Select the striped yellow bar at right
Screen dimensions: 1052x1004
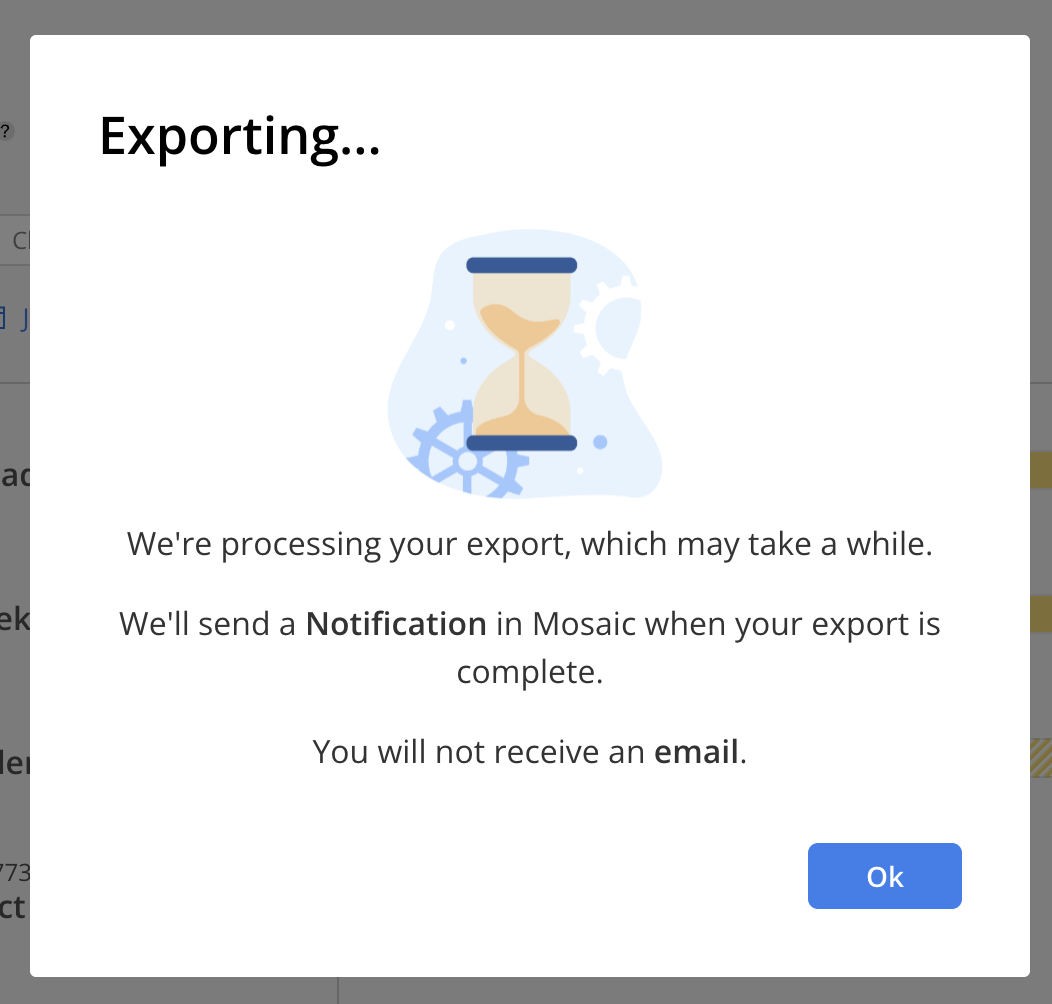pos(1041,758)
